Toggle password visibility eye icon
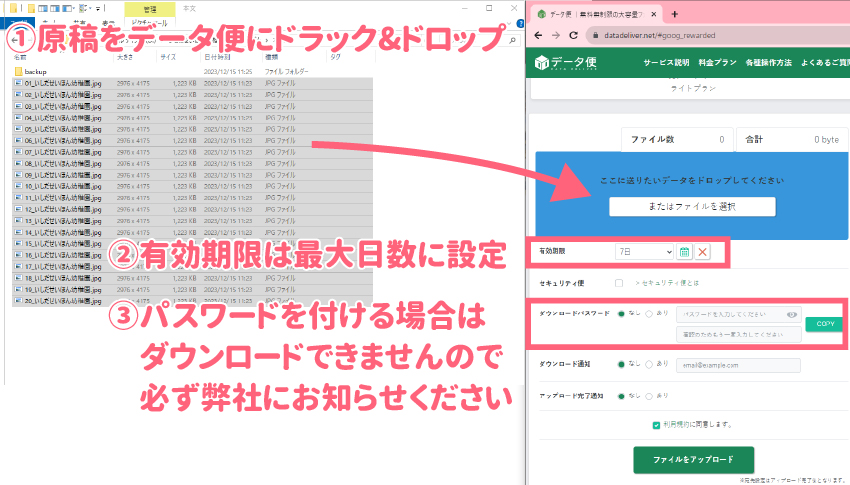Viewport: 850px width, 485px height. click(791, 314)
